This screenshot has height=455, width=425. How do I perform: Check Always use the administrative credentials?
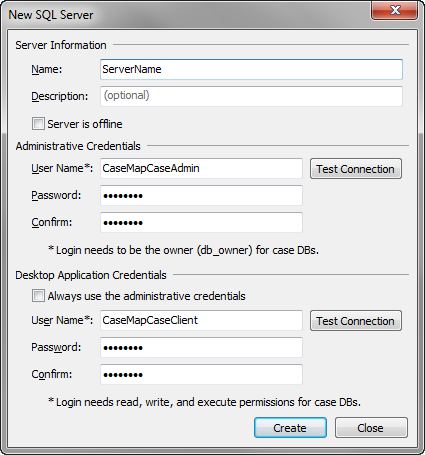coord(38,296)
